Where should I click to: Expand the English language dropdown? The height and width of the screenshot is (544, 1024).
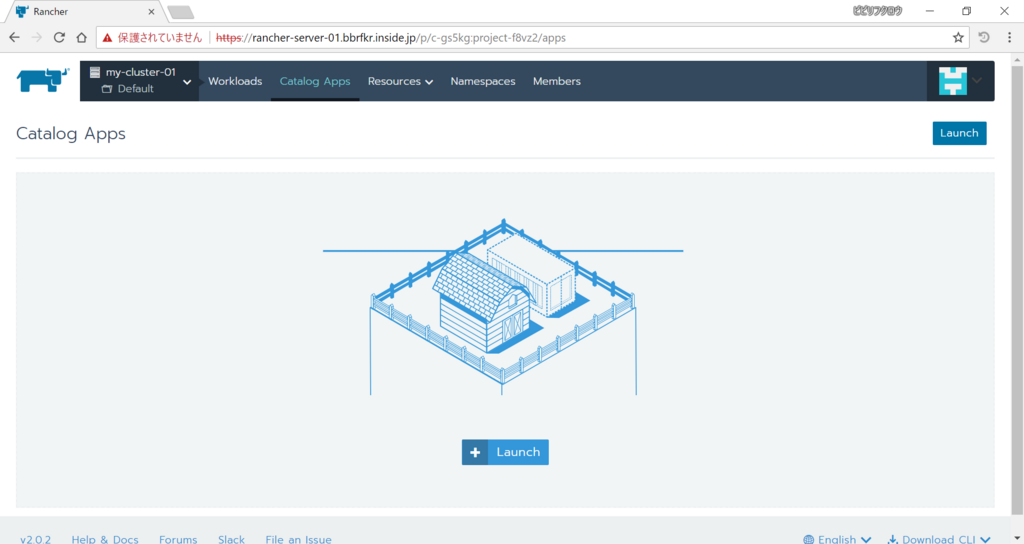point(837,539)
